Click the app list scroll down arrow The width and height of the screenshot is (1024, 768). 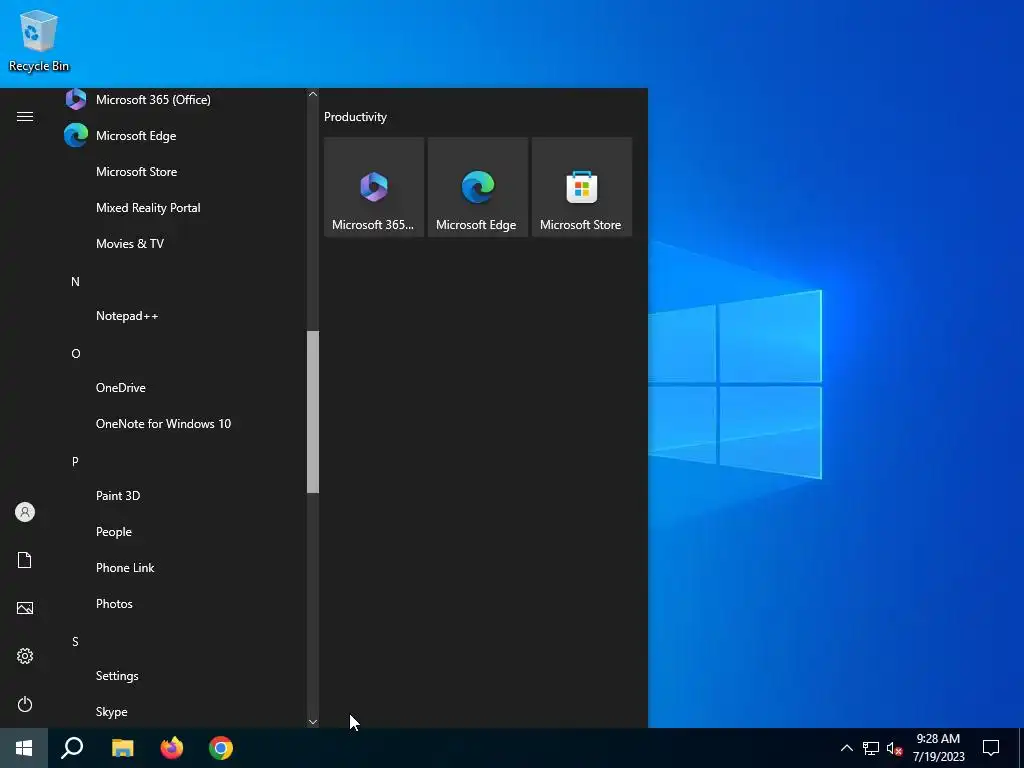pyautogui.click(x=313, y=722)
